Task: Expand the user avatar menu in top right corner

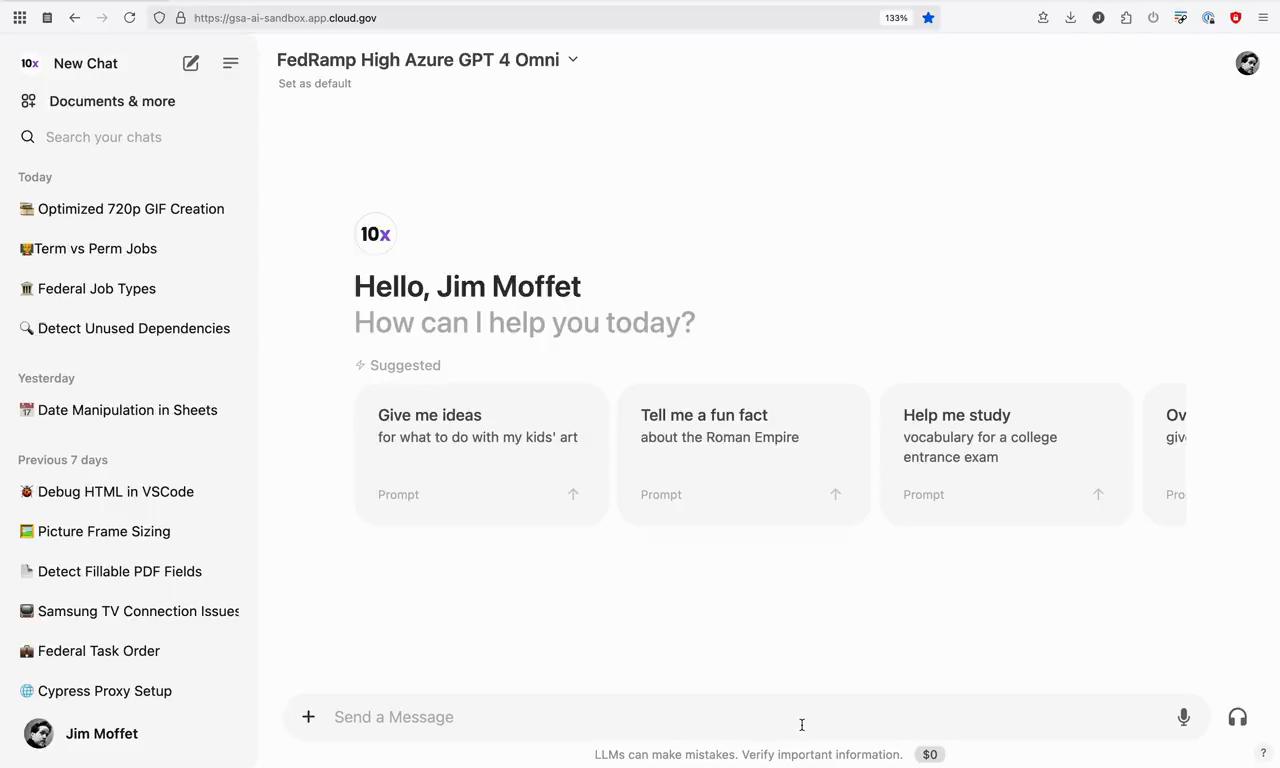Action: (1247, 63)
